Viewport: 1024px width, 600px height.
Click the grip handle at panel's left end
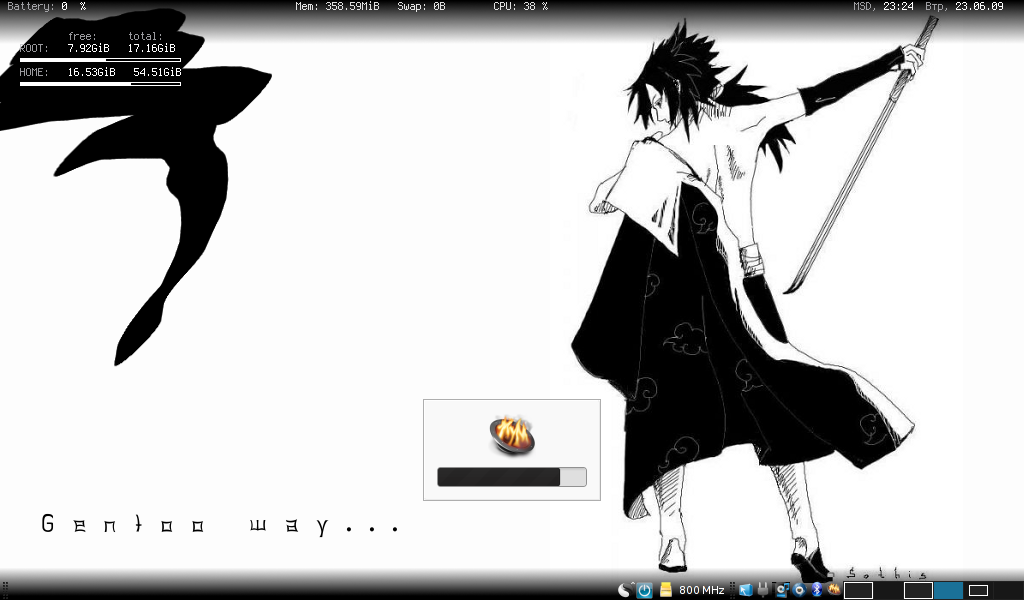pos(5,590)
